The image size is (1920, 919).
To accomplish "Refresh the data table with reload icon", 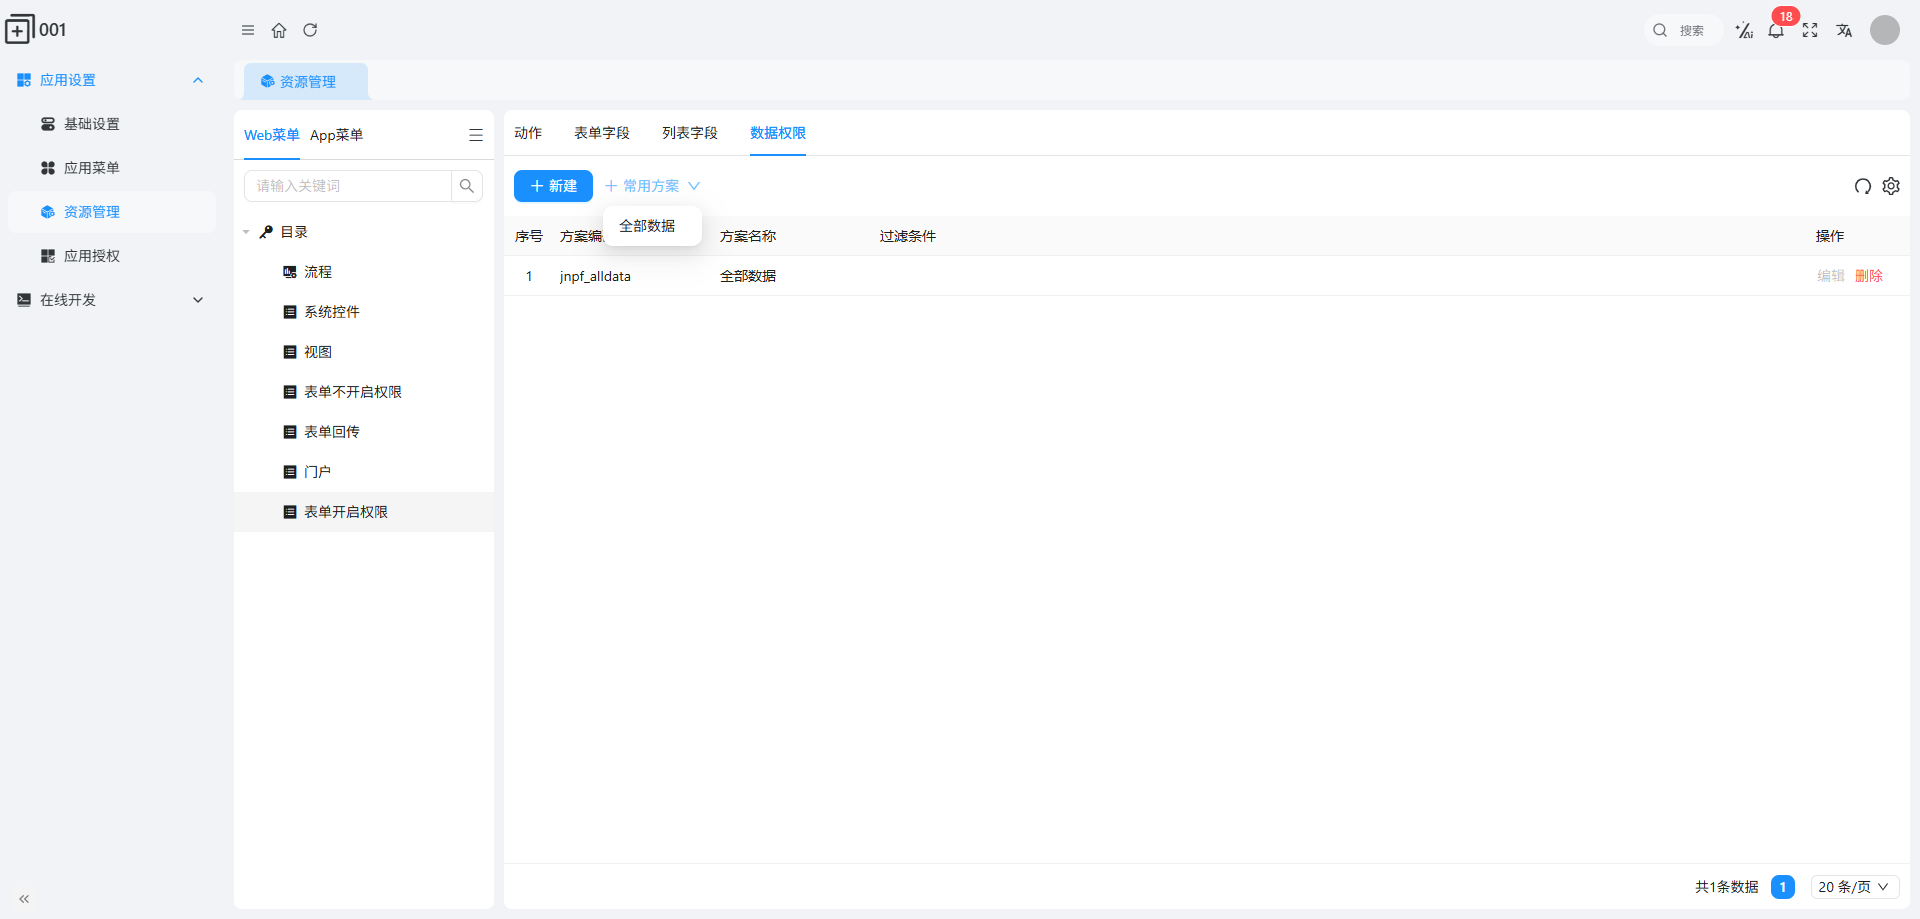I will [1862, 186].
